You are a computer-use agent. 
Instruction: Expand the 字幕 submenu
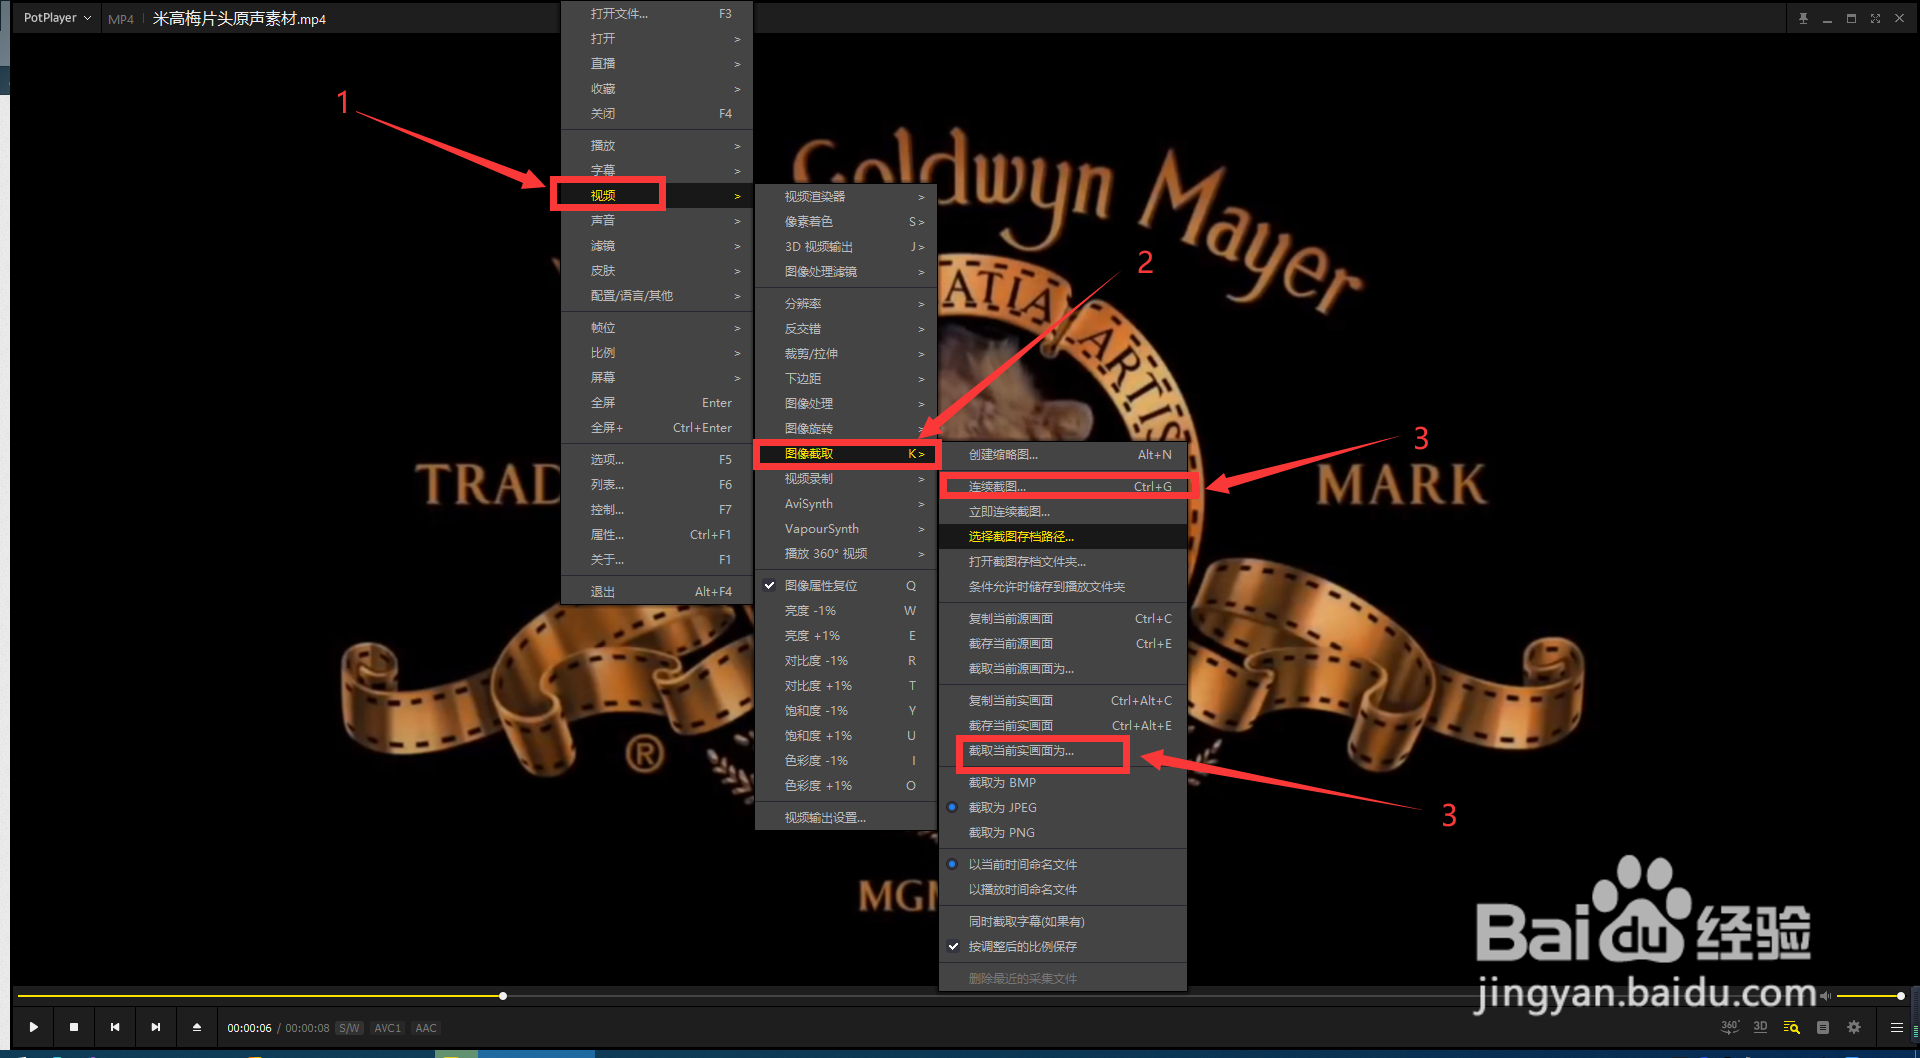tap(657, 171)
